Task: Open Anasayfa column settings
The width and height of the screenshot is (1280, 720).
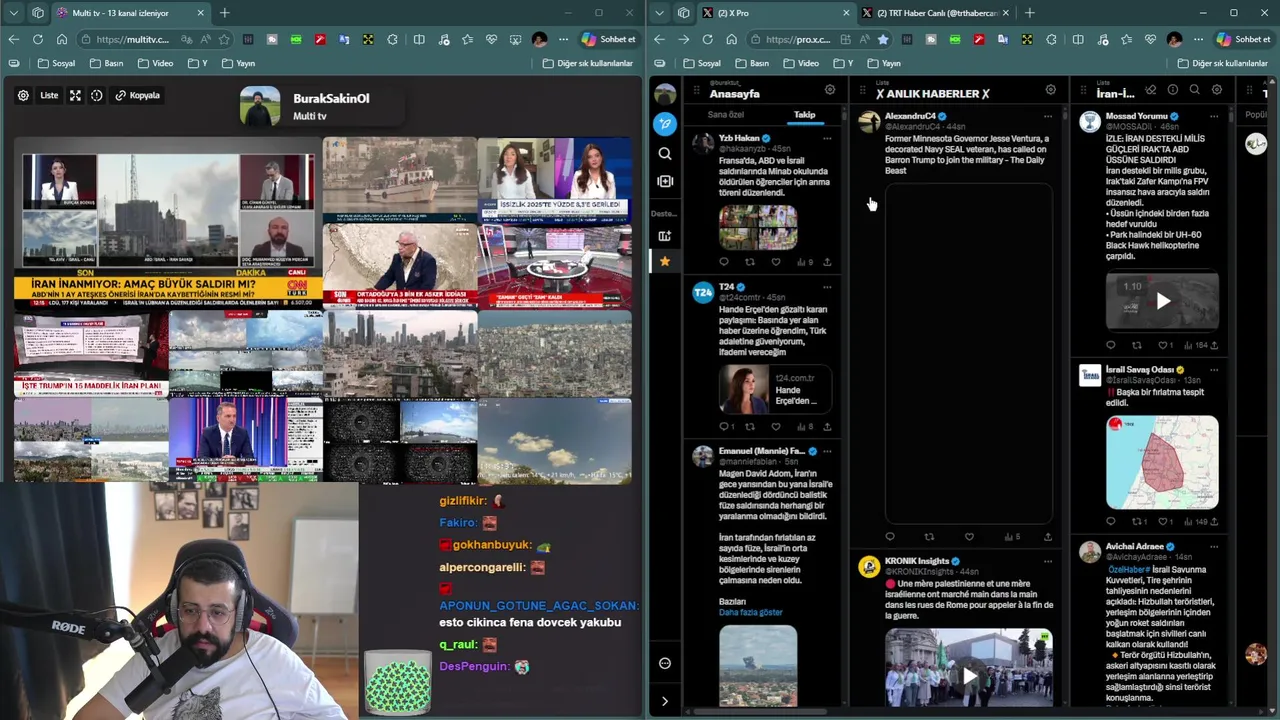Action: [830, 90]
